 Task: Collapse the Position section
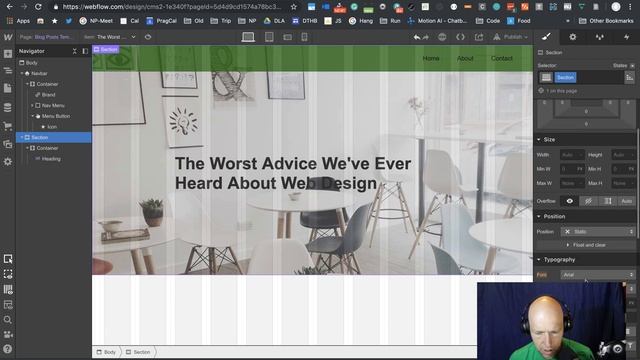[x=539, y=216]
